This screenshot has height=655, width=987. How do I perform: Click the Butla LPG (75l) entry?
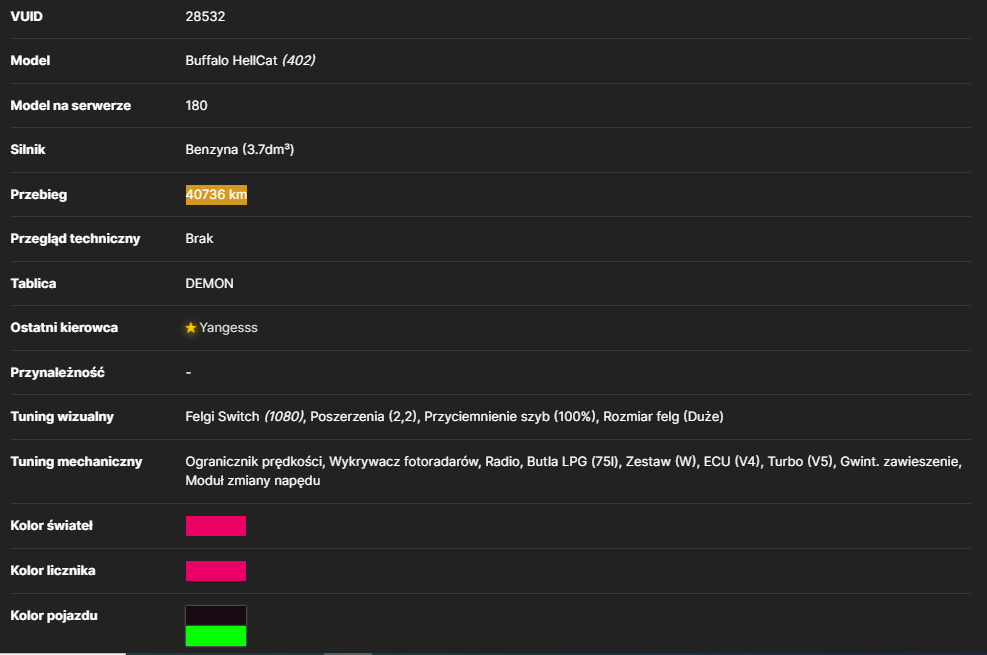coord(573,462)
